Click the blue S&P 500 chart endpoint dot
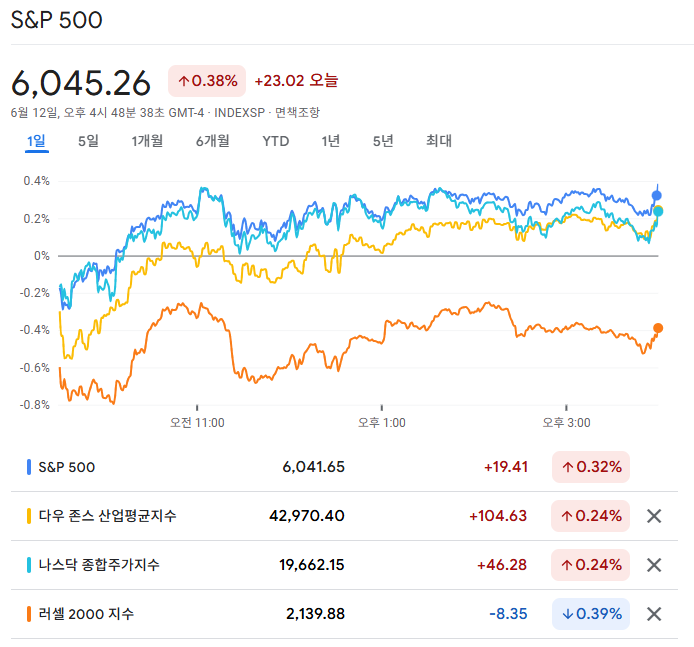 pyautogui.click(x=657, y=195)
